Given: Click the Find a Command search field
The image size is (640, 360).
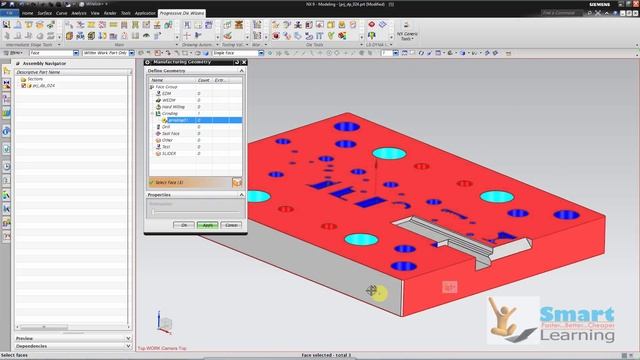Looking at the screenshot, I should click(x=562, y=13).
